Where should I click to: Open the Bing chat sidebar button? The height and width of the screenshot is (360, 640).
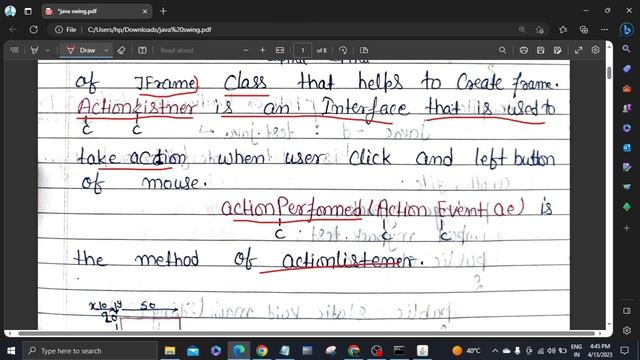627,29
